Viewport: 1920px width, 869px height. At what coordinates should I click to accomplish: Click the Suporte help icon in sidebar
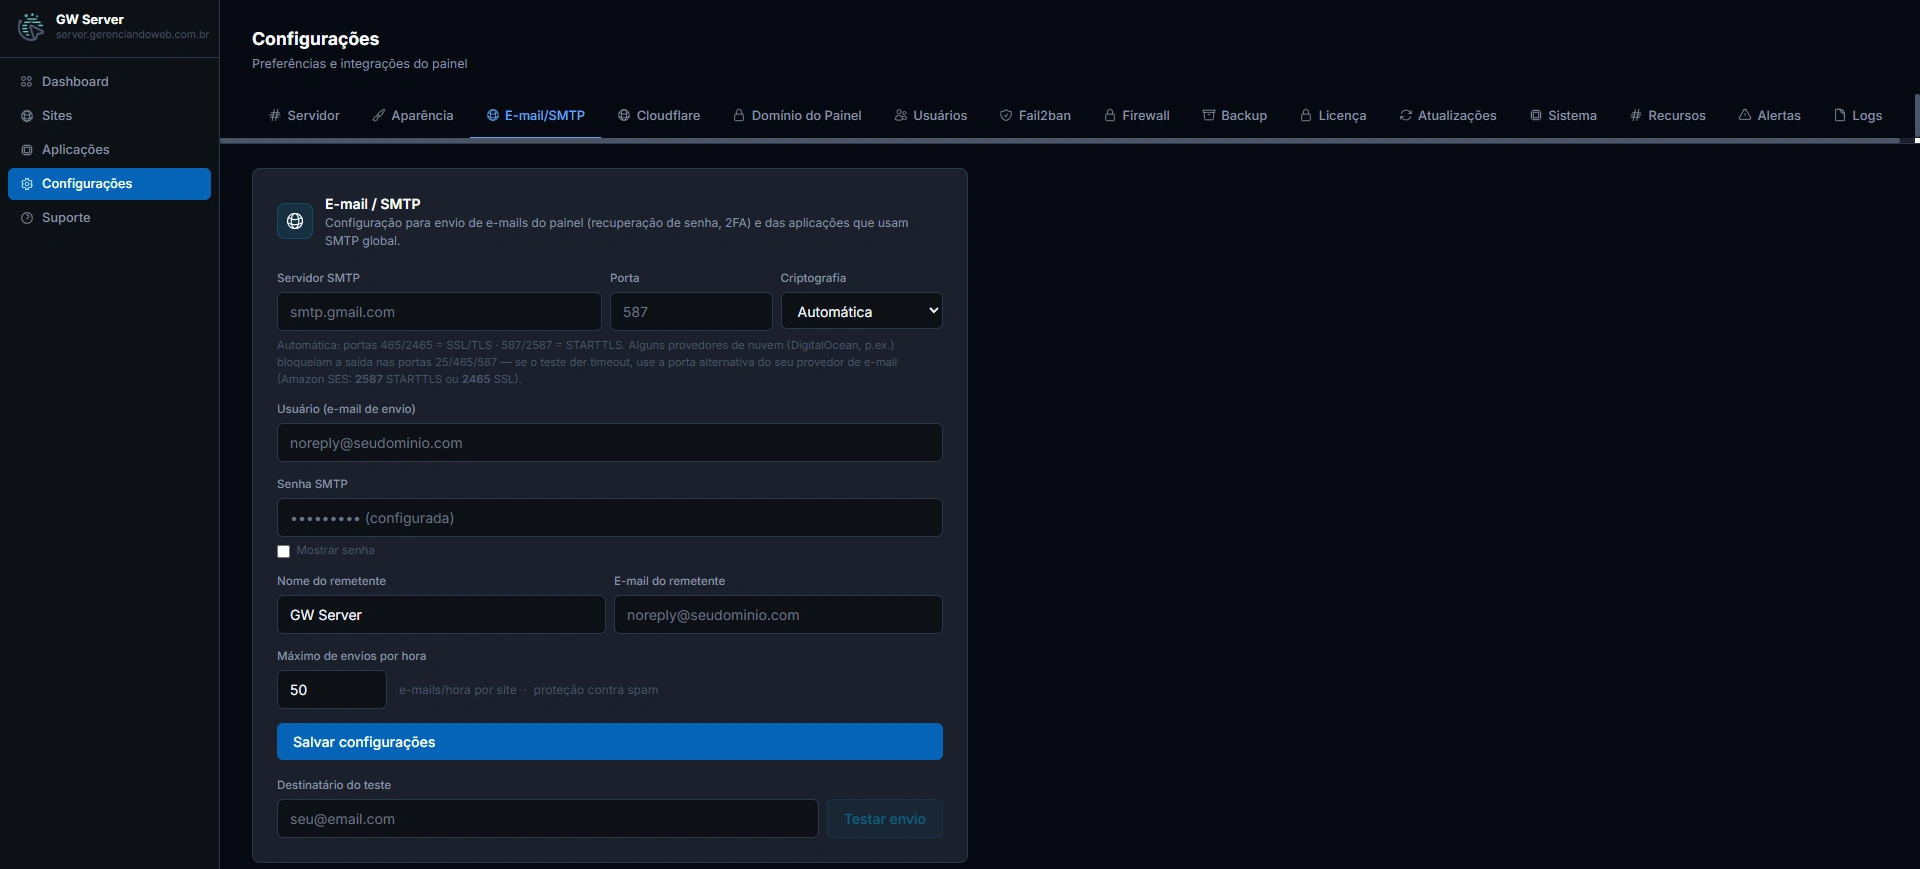coord(27,218)
